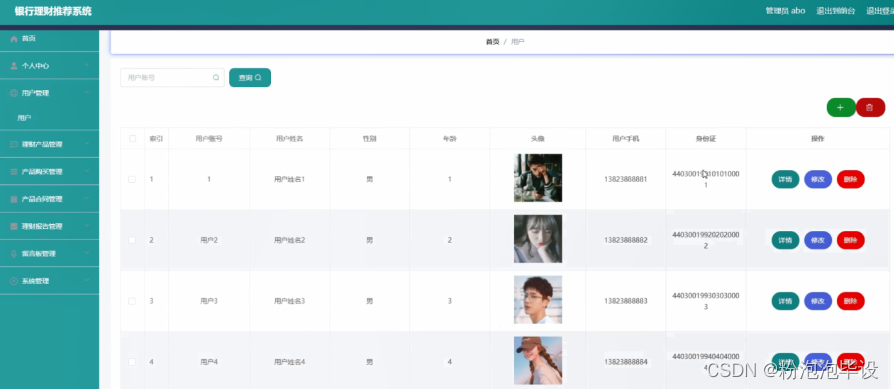The image size is (894, 389).
Task: Collapse the 用户管理 menu arrow
Action: (x=87, y=93)
